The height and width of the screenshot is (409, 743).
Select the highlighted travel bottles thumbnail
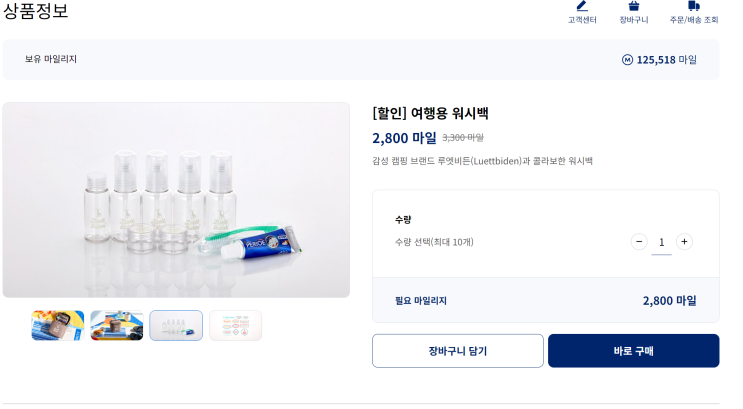click(x=176, y=325)
